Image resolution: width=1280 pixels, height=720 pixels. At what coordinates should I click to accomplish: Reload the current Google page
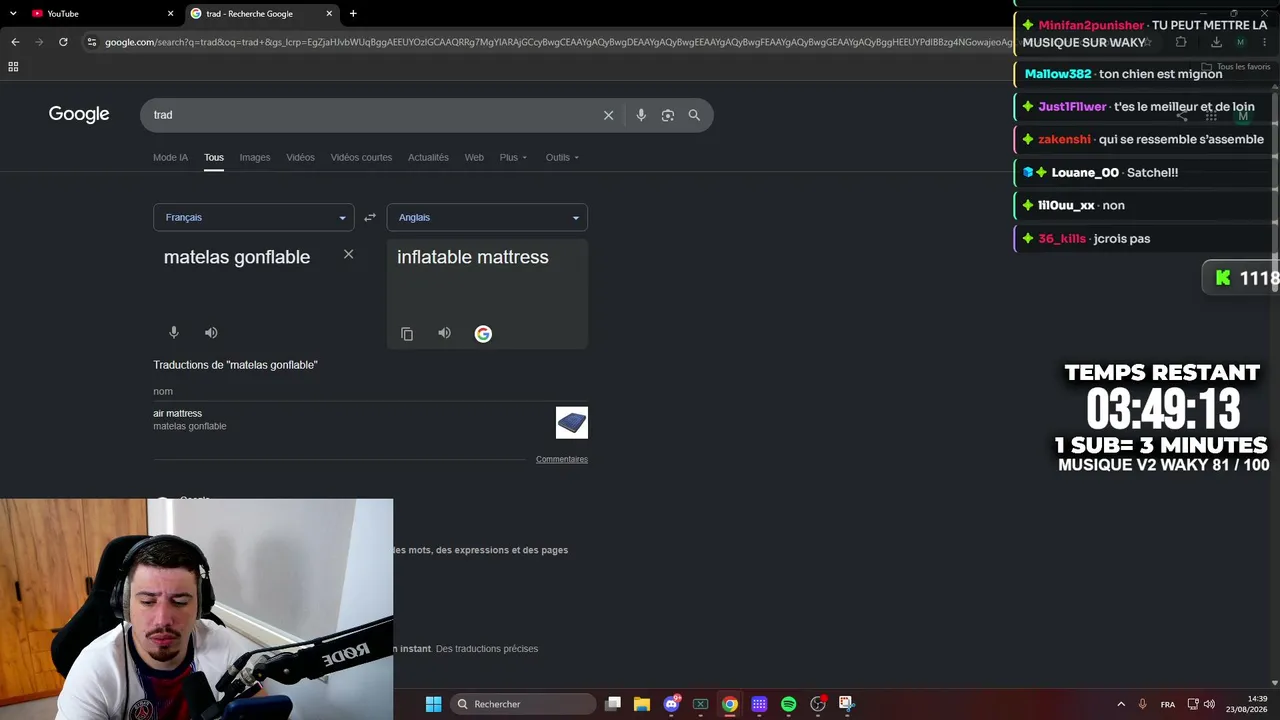pos(63,42)
